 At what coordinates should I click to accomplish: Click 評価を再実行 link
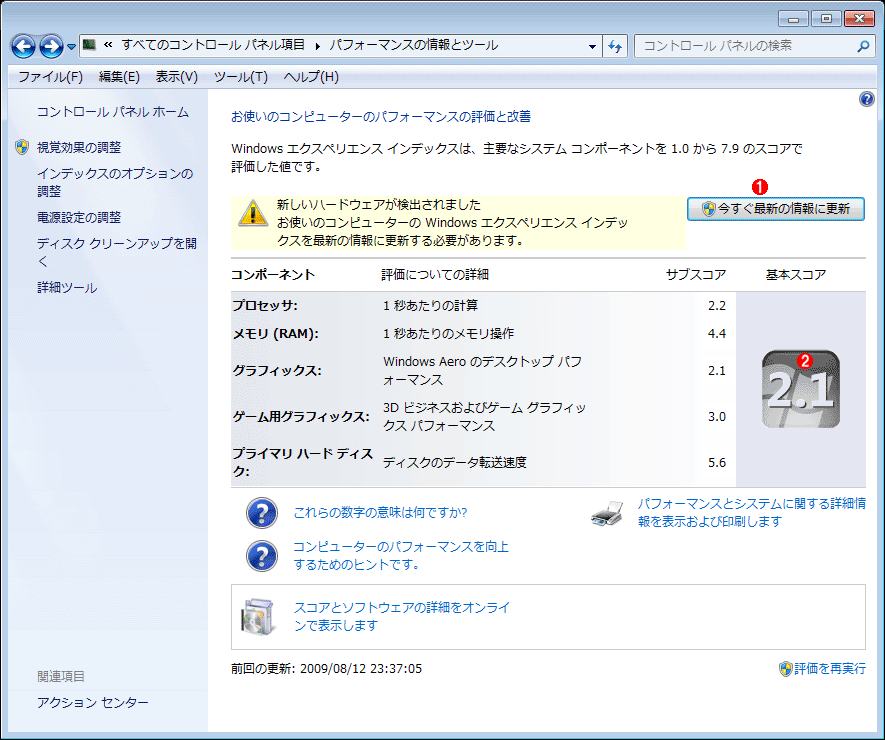tap(830, 669)
